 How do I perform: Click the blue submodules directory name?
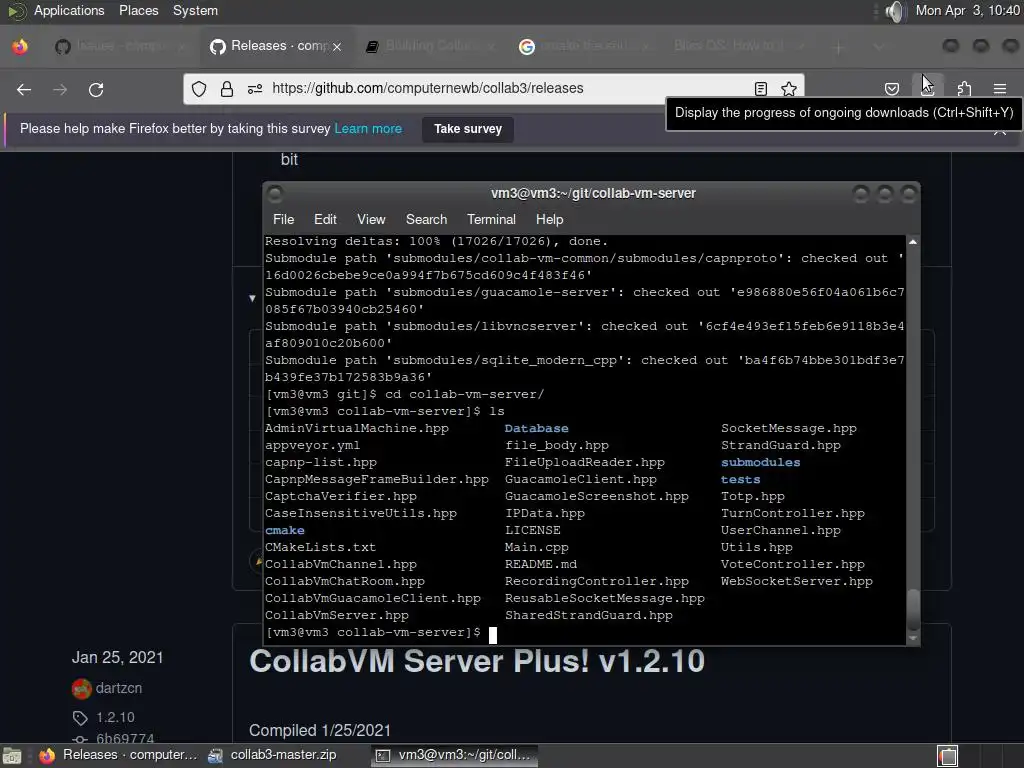point(760,462)
